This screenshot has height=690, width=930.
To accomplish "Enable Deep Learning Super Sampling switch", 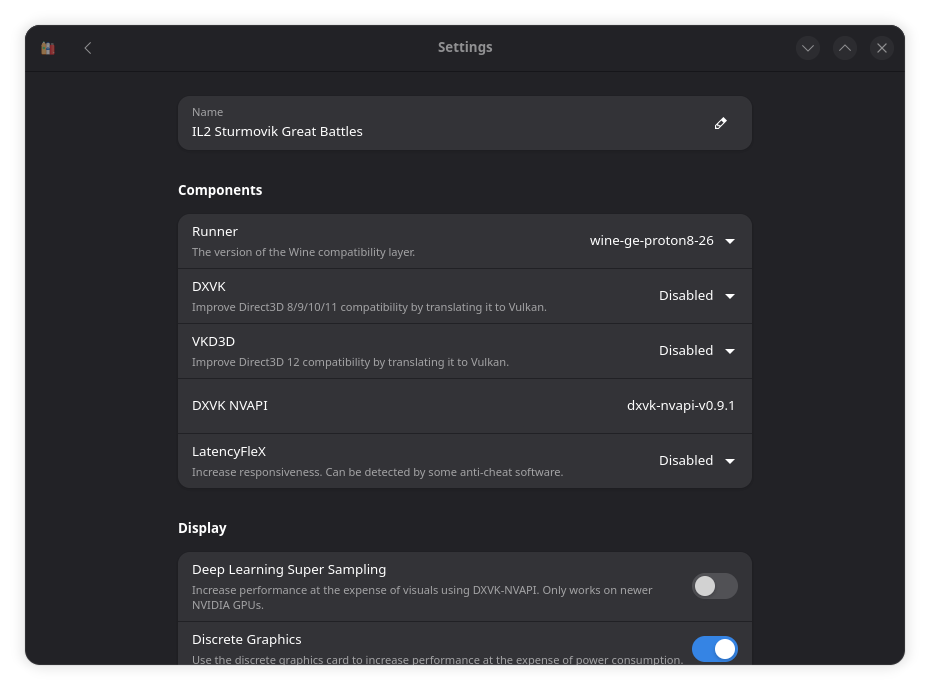I will 715,586.
